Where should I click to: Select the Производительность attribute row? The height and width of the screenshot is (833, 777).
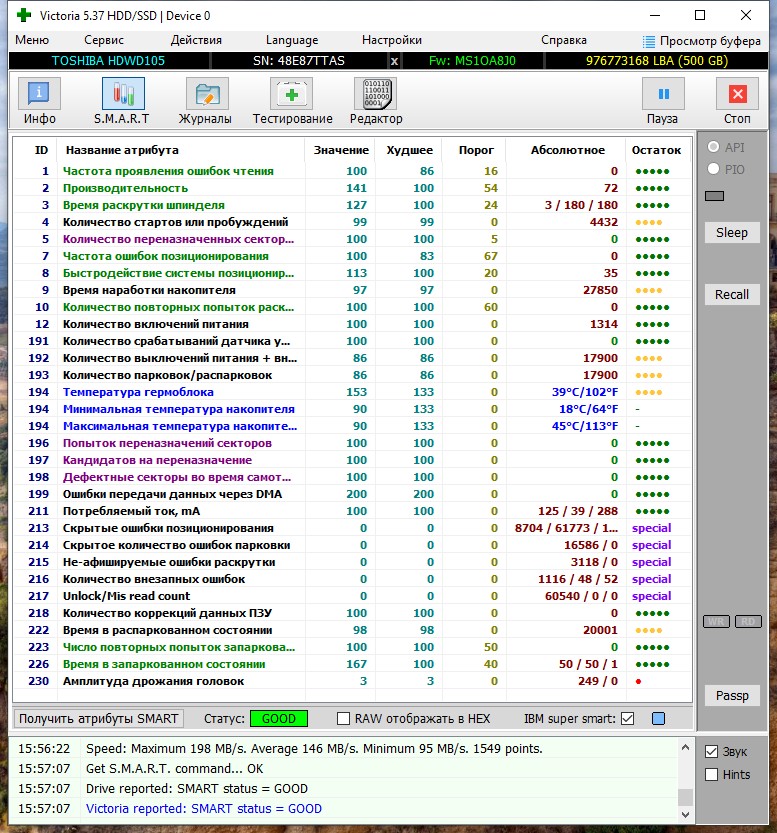[353, 188]
